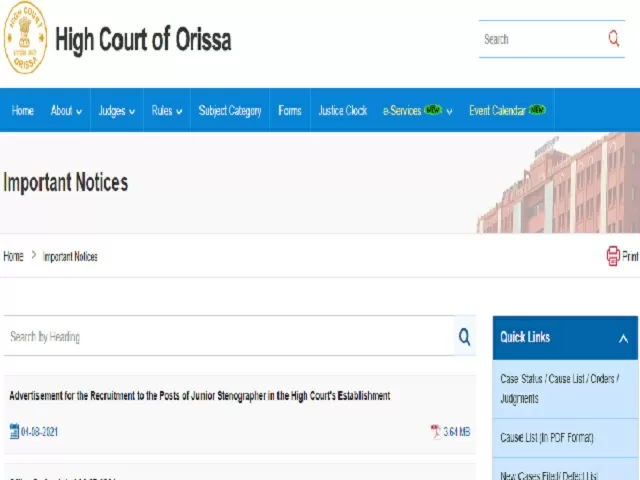Open the Junior Stenographer recruitment advertisement notice
640x480 pixels.
tap(200, 396)
